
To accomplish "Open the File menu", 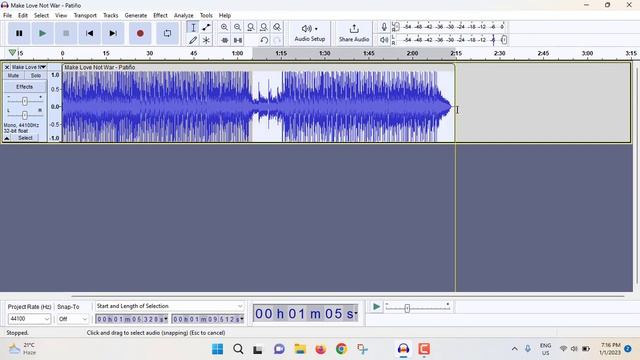I will 7,16.
